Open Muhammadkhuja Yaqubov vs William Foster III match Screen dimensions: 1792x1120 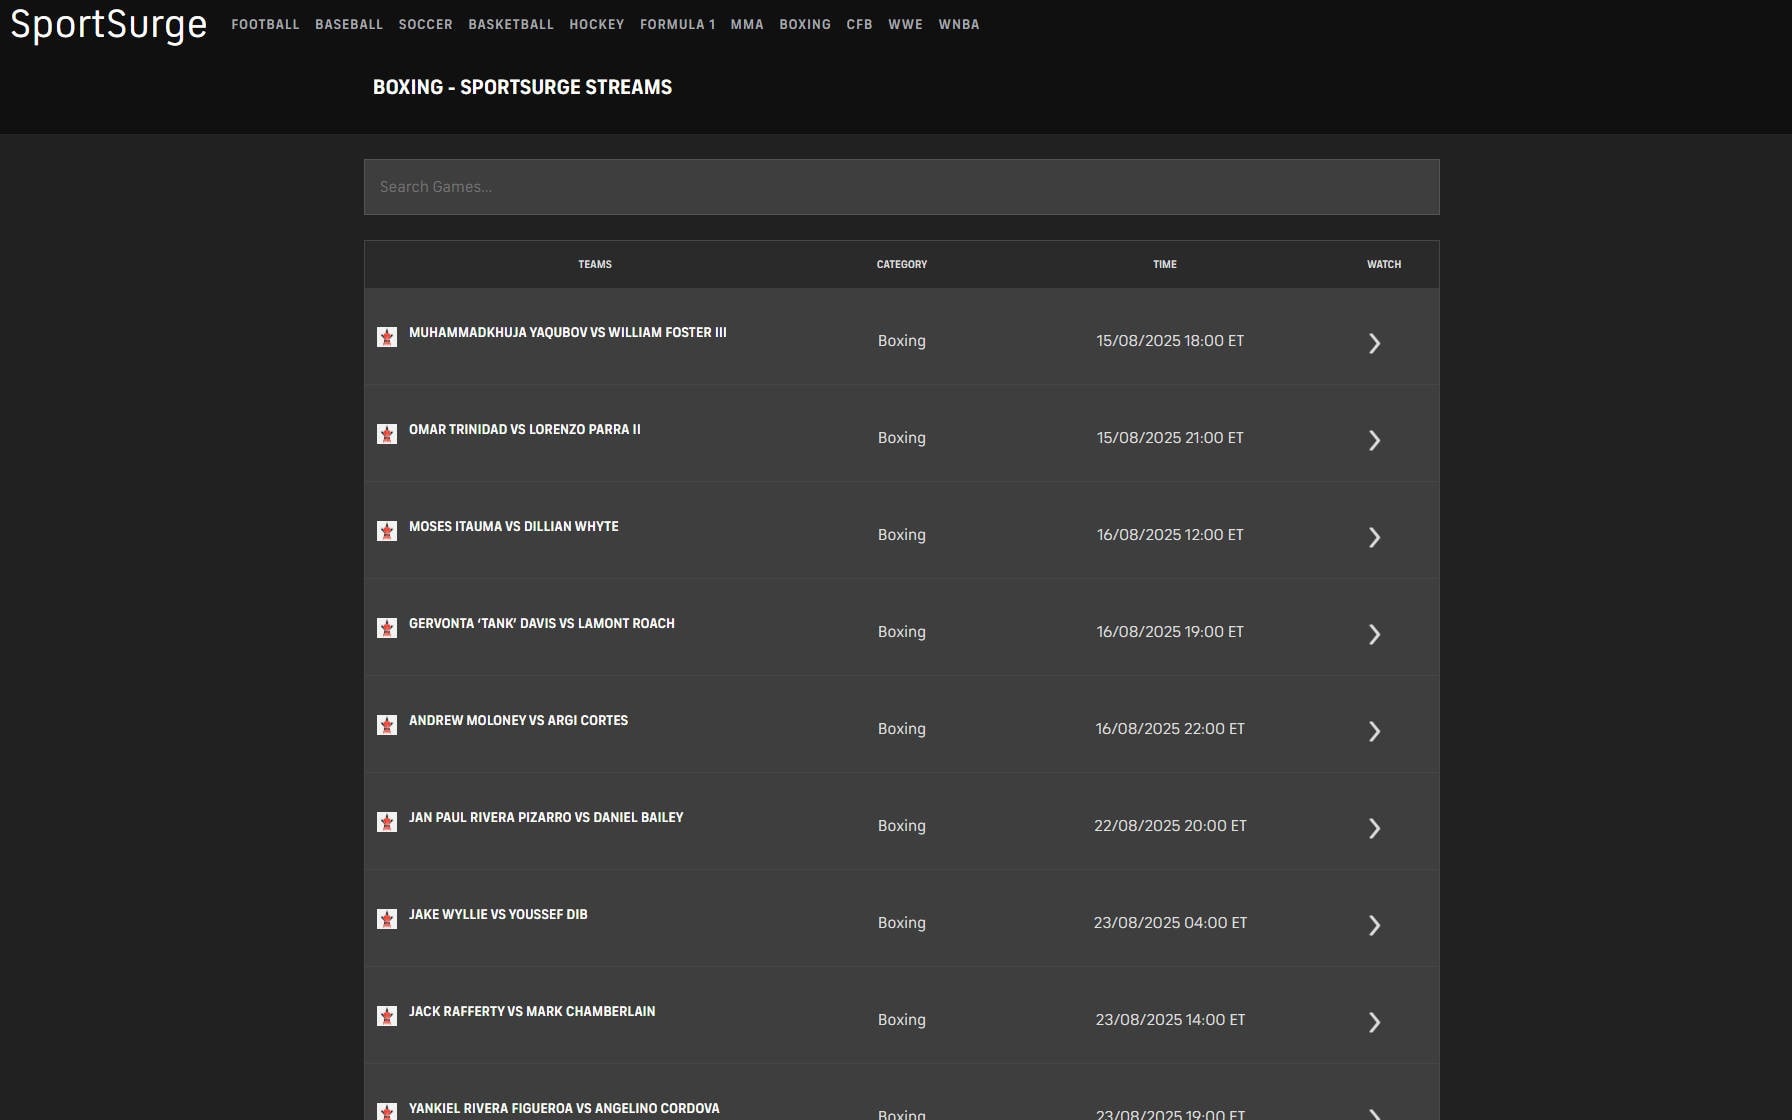pyautogui.click(x=568, y=332)
